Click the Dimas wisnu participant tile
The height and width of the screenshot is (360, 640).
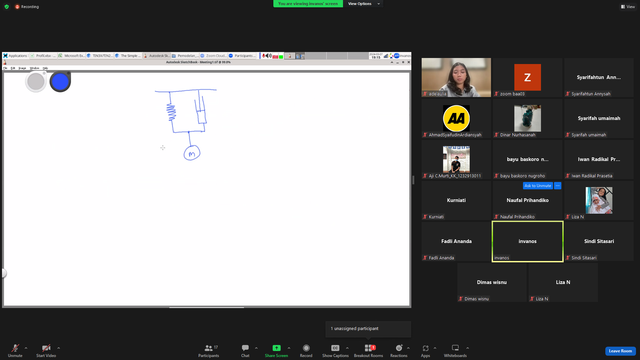click(x=492, y=282)
